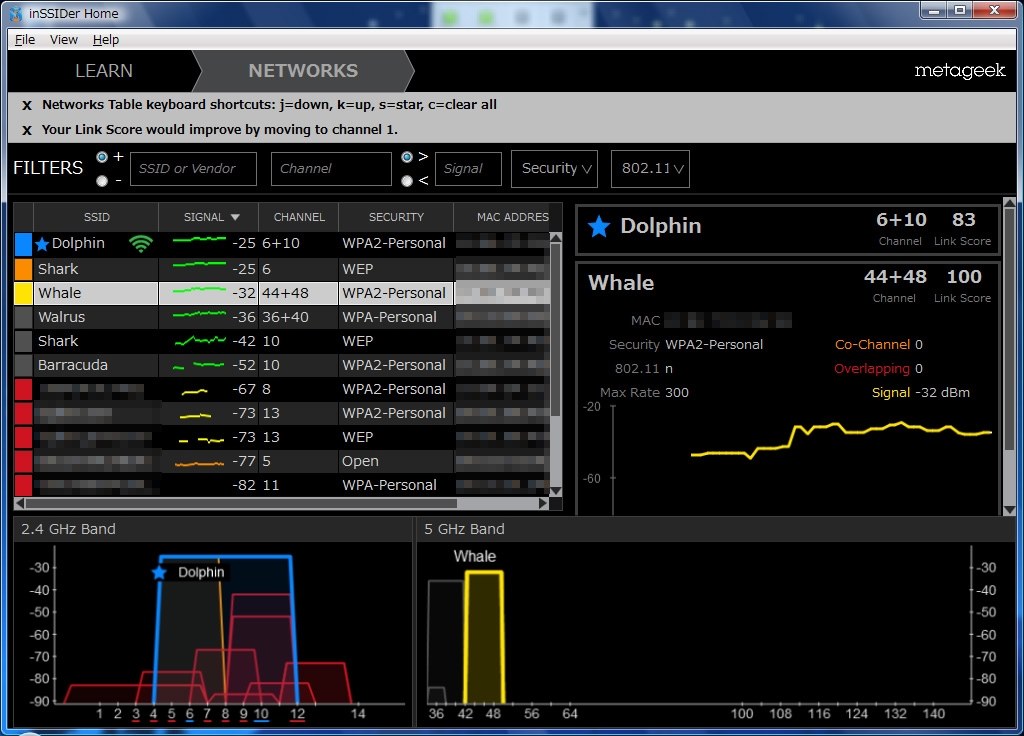Close the Link Score channel suggestion message
The width and height of the screenshot is (1024, 736).
tap(27, 130)
